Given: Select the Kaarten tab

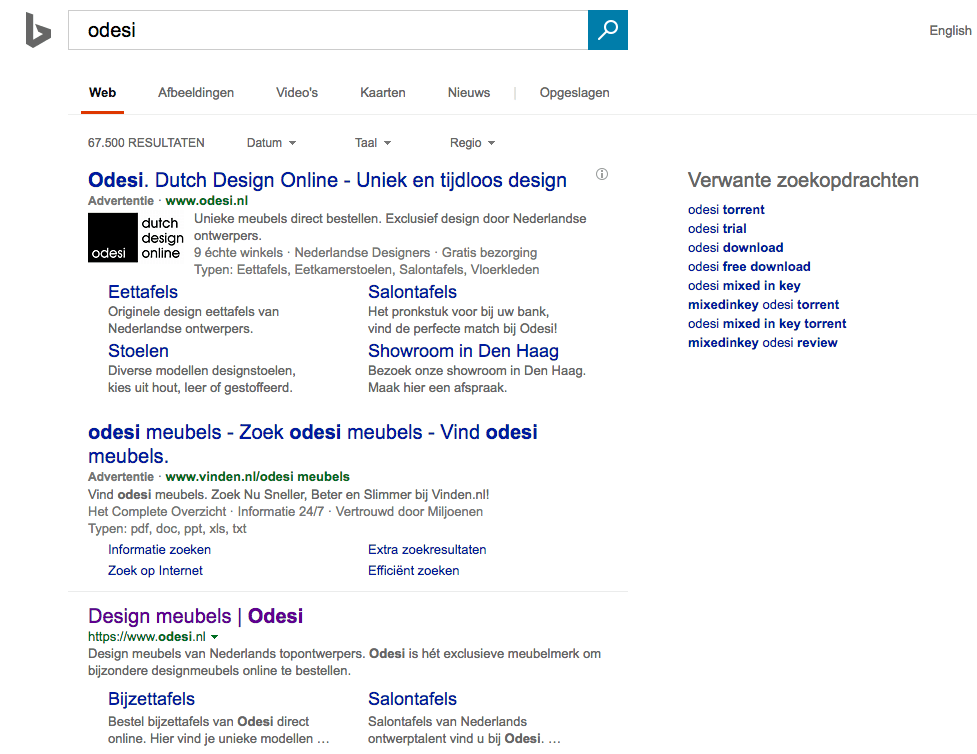Looking at the screenshot, I should pos(382,92).
